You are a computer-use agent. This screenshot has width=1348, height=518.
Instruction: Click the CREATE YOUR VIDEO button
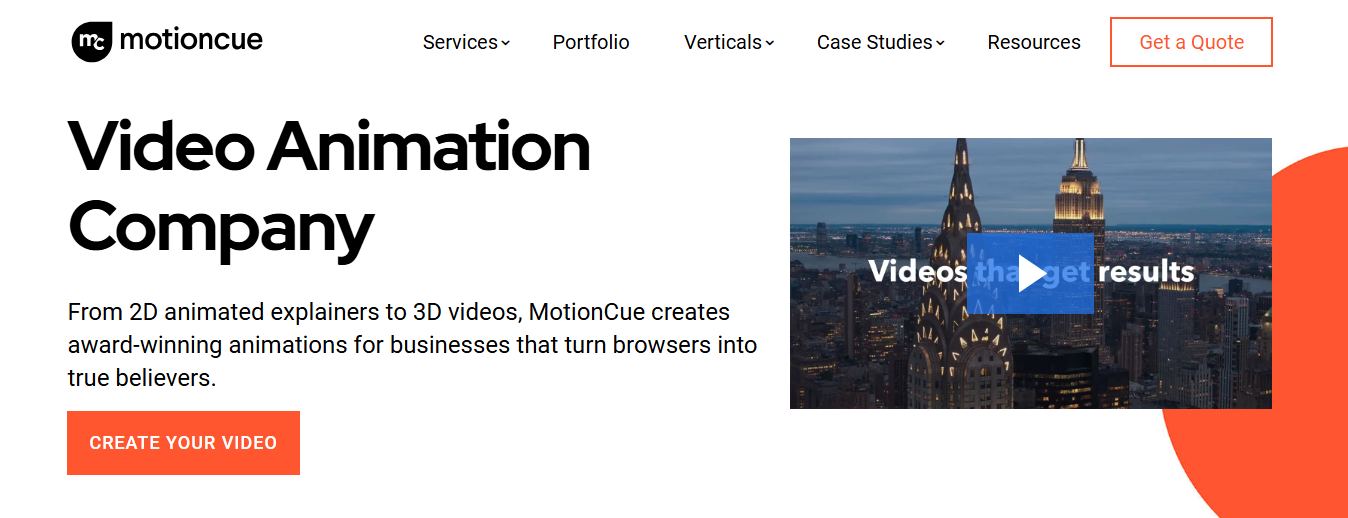coord(183,443)
